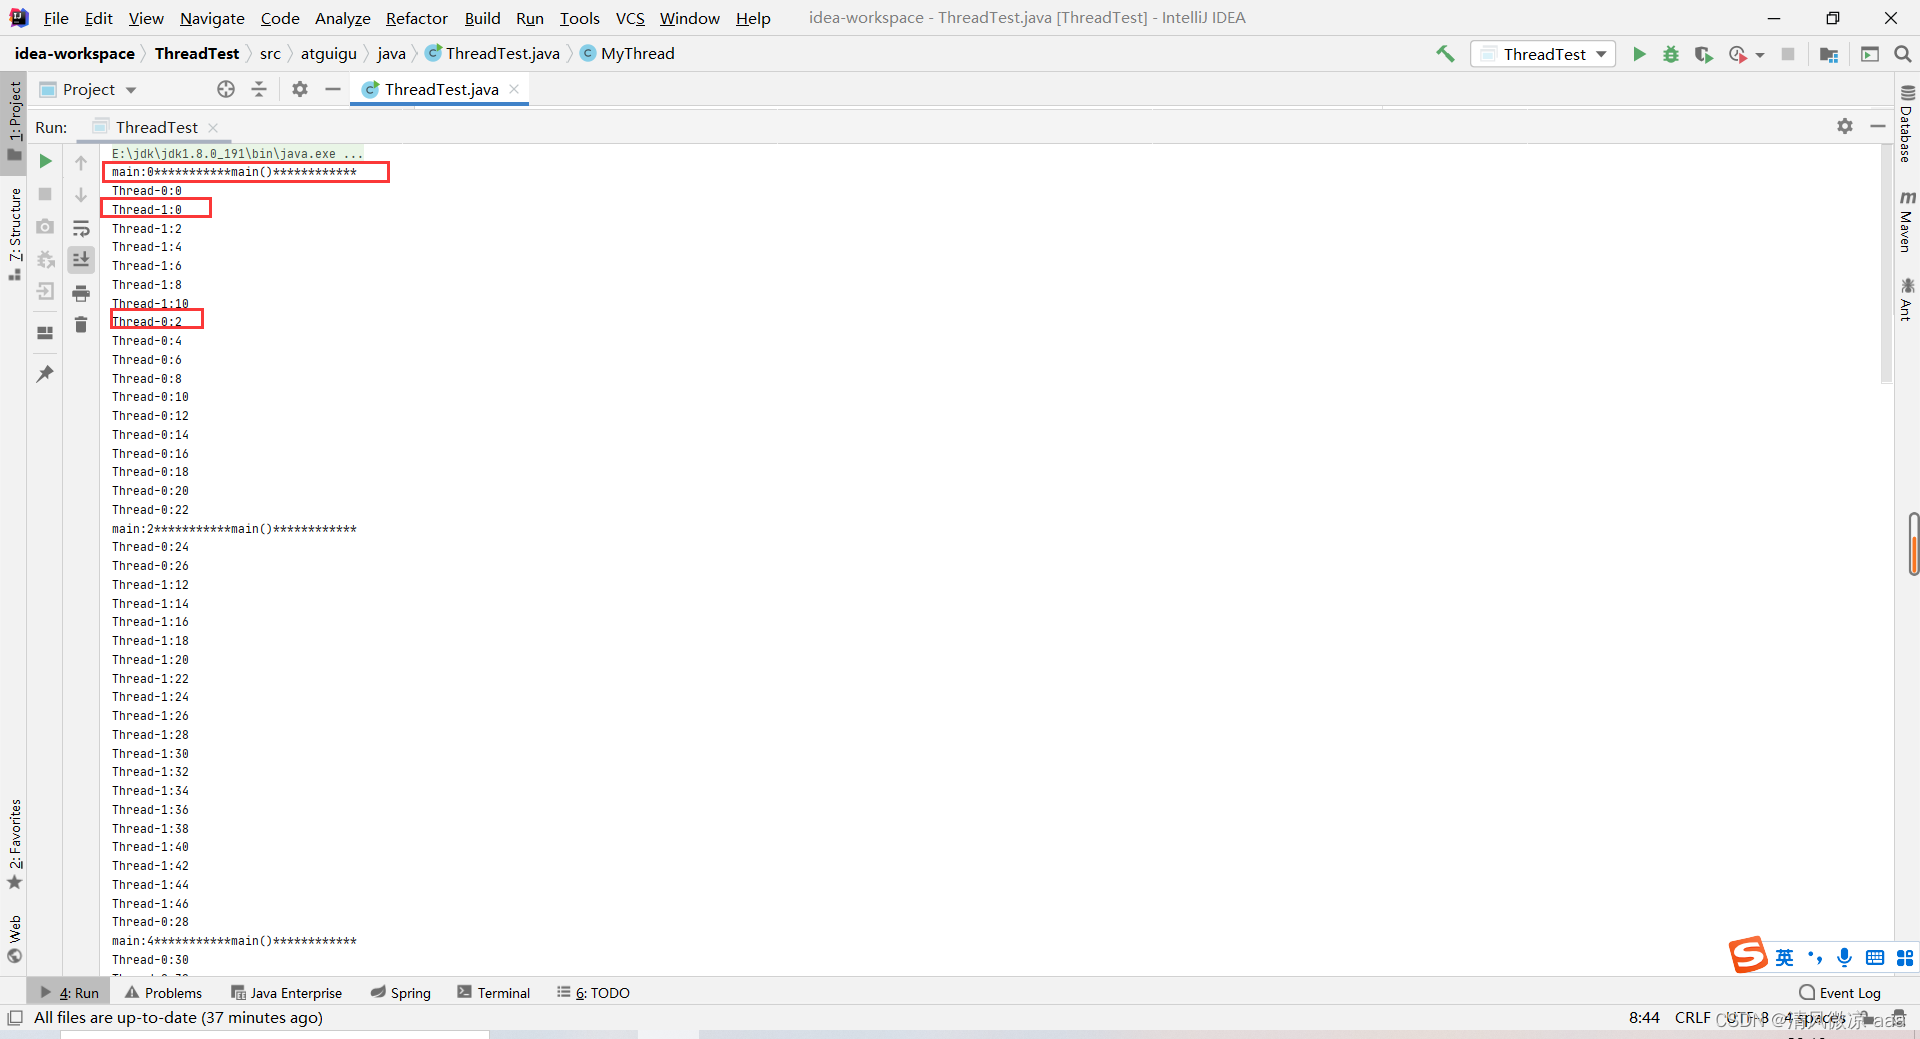Click the Restore Layout icon
The width and height of the screenshot is (1920, 1039).
[45, 333]
